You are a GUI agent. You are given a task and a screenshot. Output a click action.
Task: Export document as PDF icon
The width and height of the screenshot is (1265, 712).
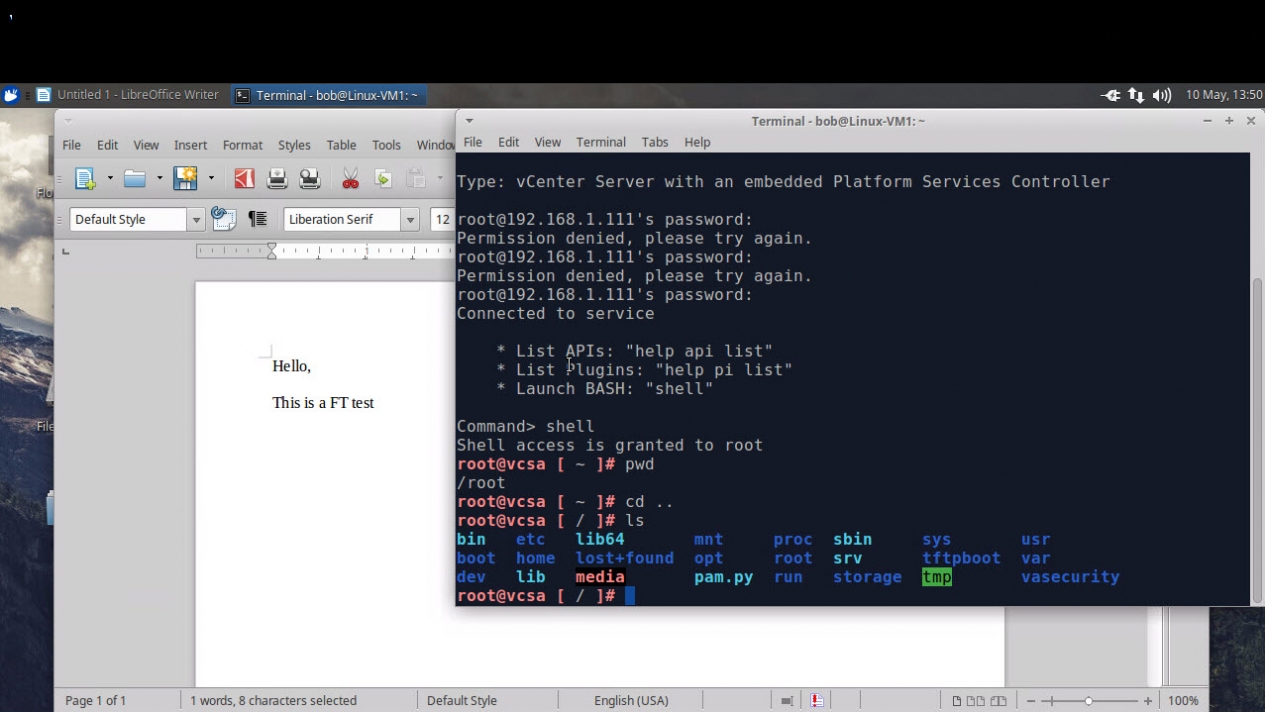click(x=244, y=179)
